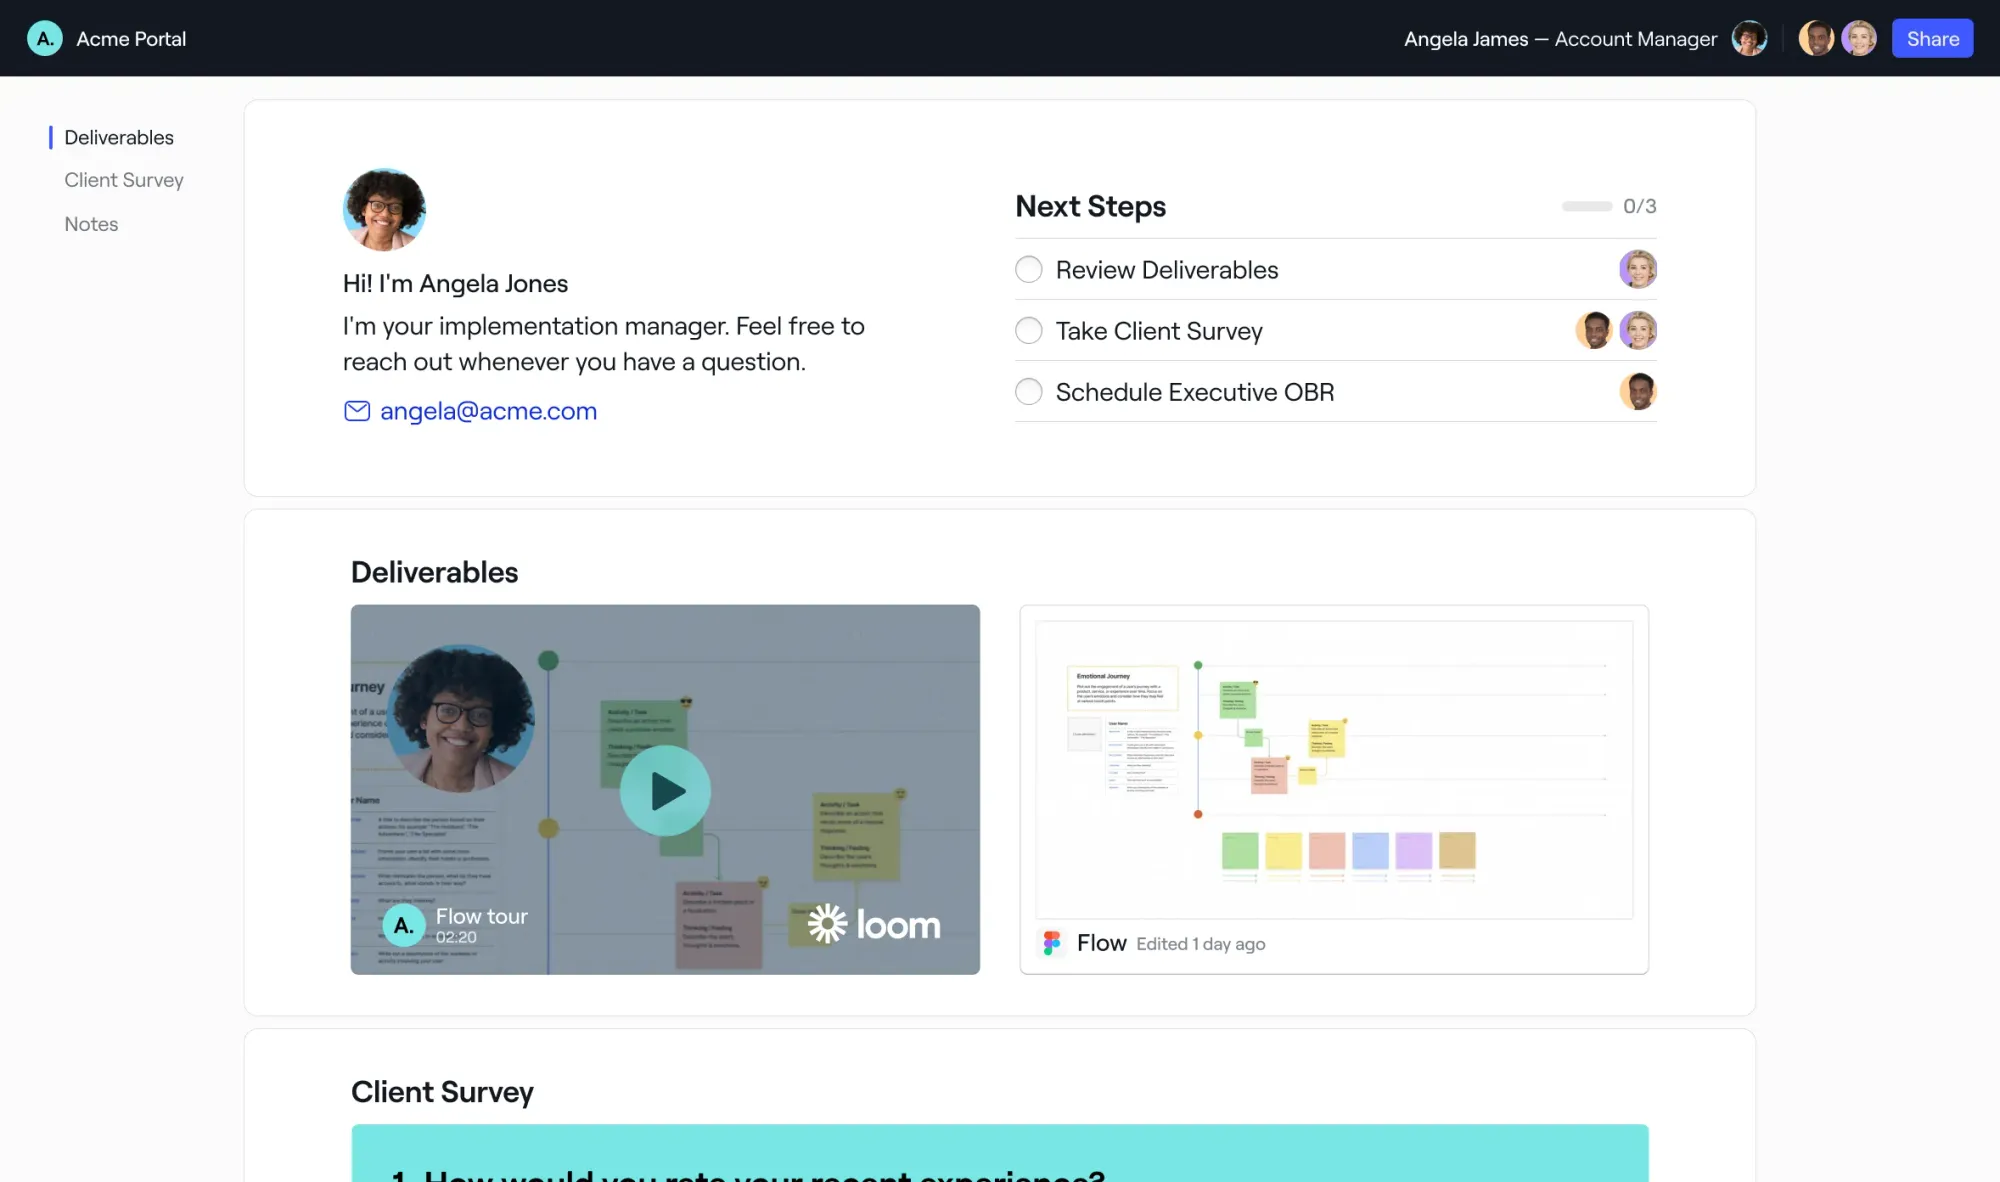Open the Deliverables sidebar item
2000x1182 pixels.
[x=119, y=137]
